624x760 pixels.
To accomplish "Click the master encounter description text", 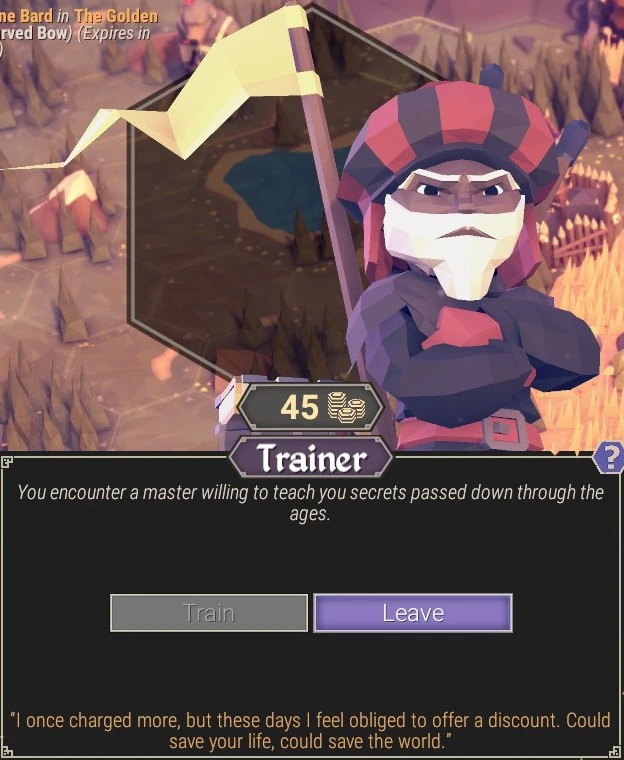I will coord(310,503).
